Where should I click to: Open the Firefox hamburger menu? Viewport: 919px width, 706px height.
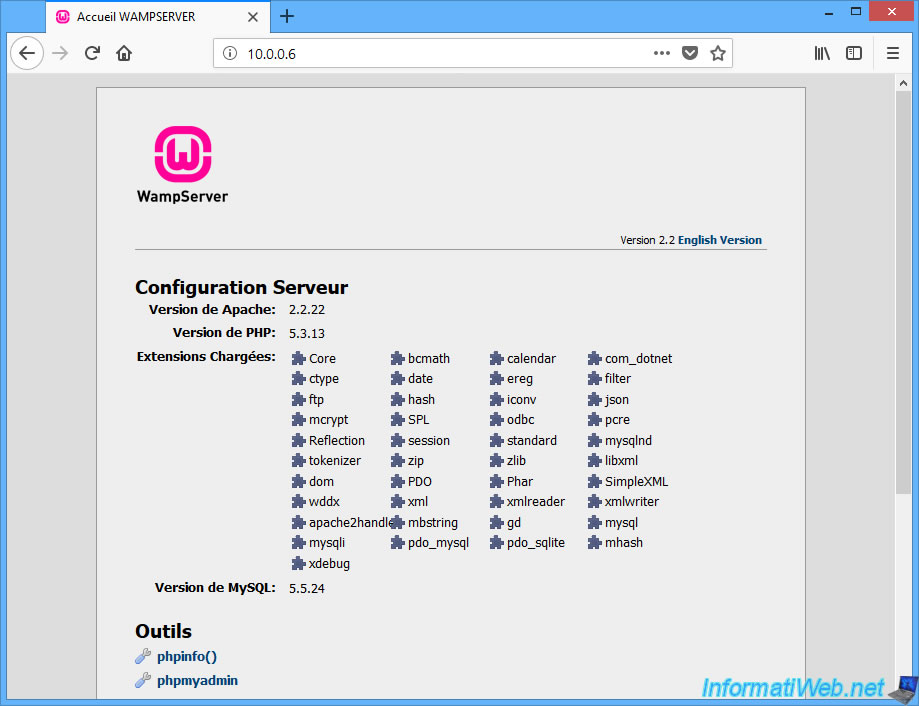point(893,53)
